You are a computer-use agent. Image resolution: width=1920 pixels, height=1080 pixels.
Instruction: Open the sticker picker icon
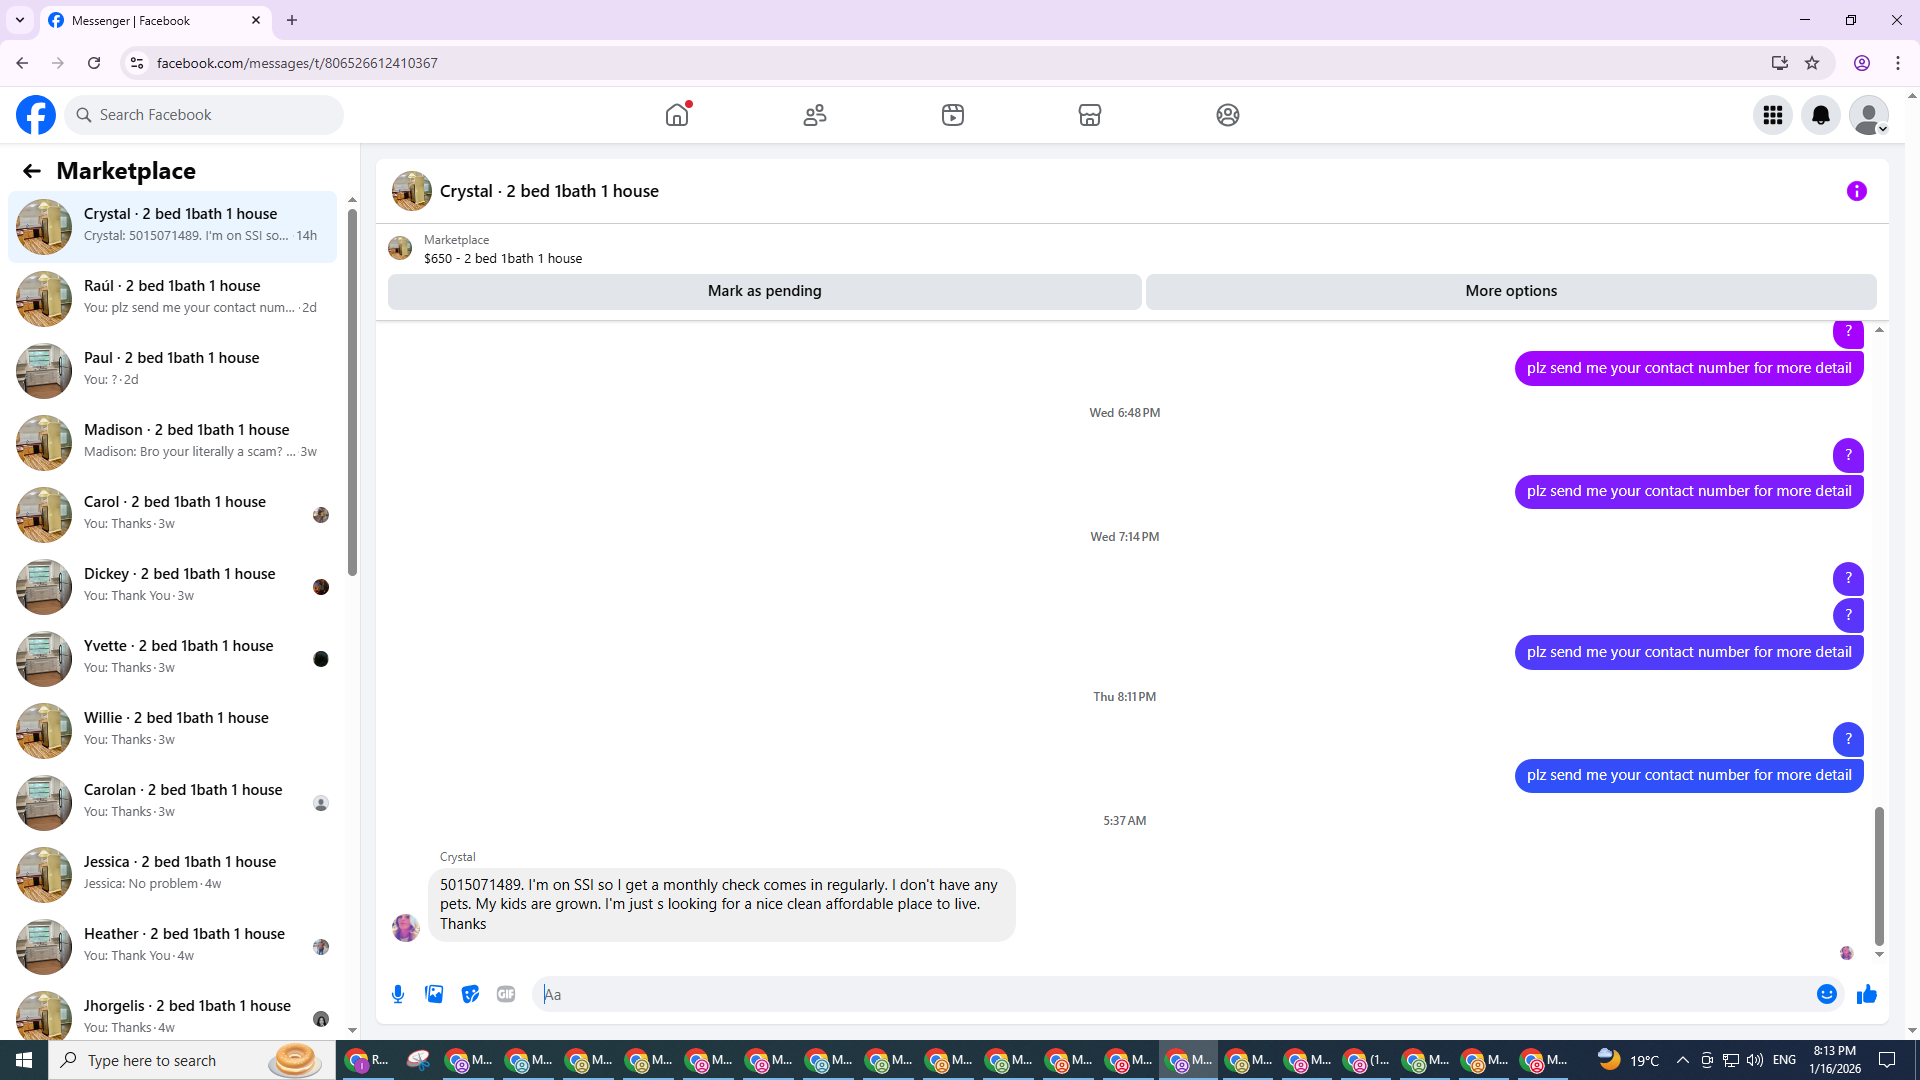[470, 994]
